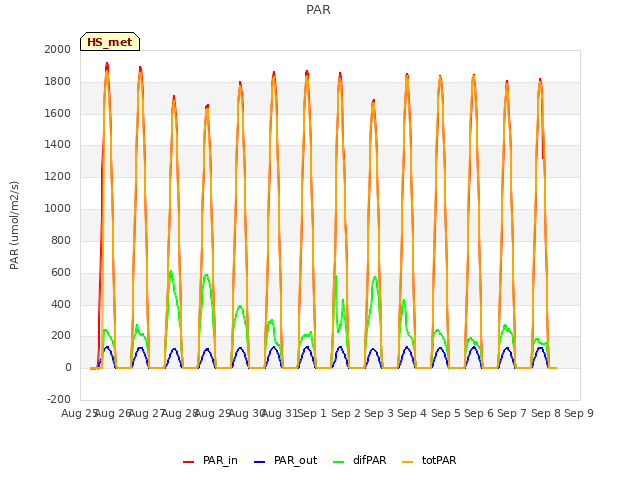Click the PAR (umol/m2/s) y-axis label
Screen dimensions: 640x480
pyautogui.click(x=14, y=225)
